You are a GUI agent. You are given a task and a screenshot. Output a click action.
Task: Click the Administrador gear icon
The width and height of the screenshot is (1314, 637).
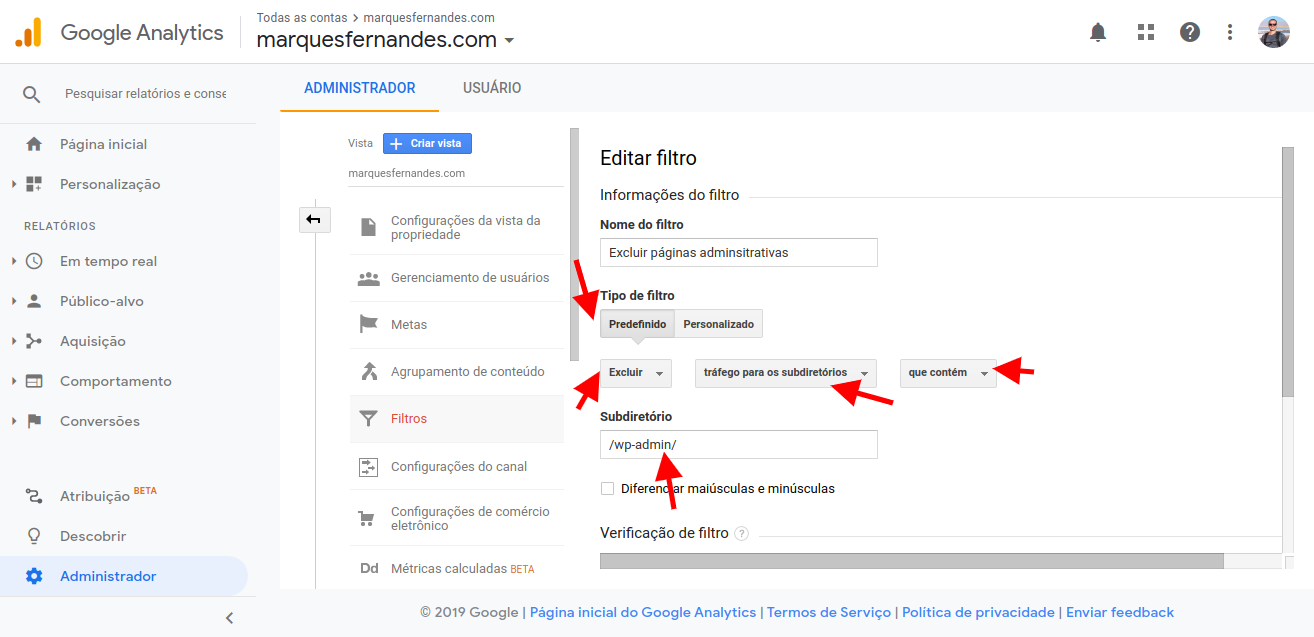[x=34, y=576]
